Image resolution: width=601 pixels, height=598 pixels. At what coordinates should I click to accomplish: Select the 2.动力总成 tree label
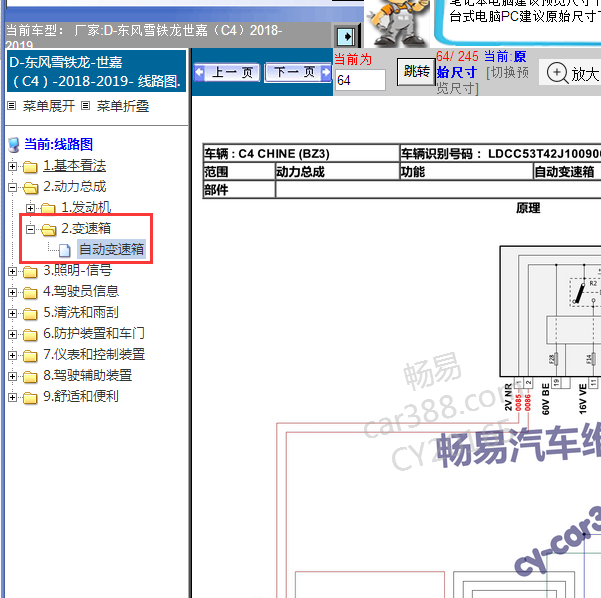click(x=74, y=187)
